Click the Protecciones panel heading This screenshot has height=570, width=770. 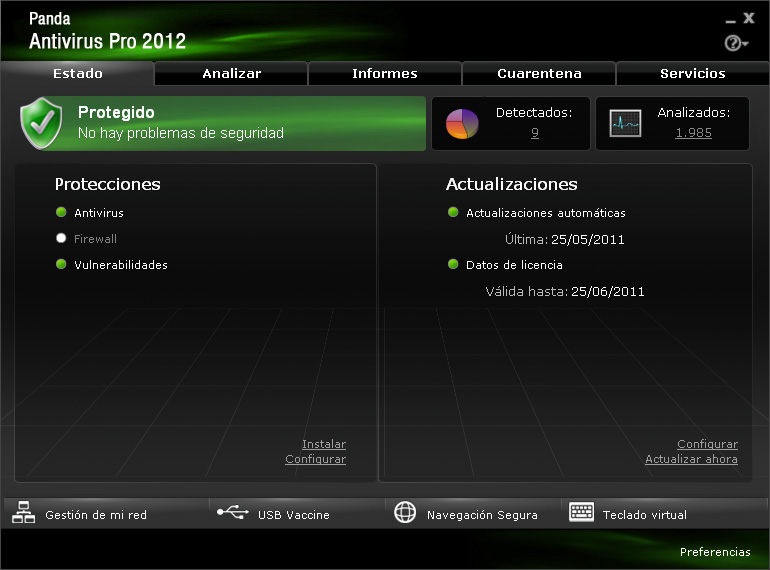108,184
